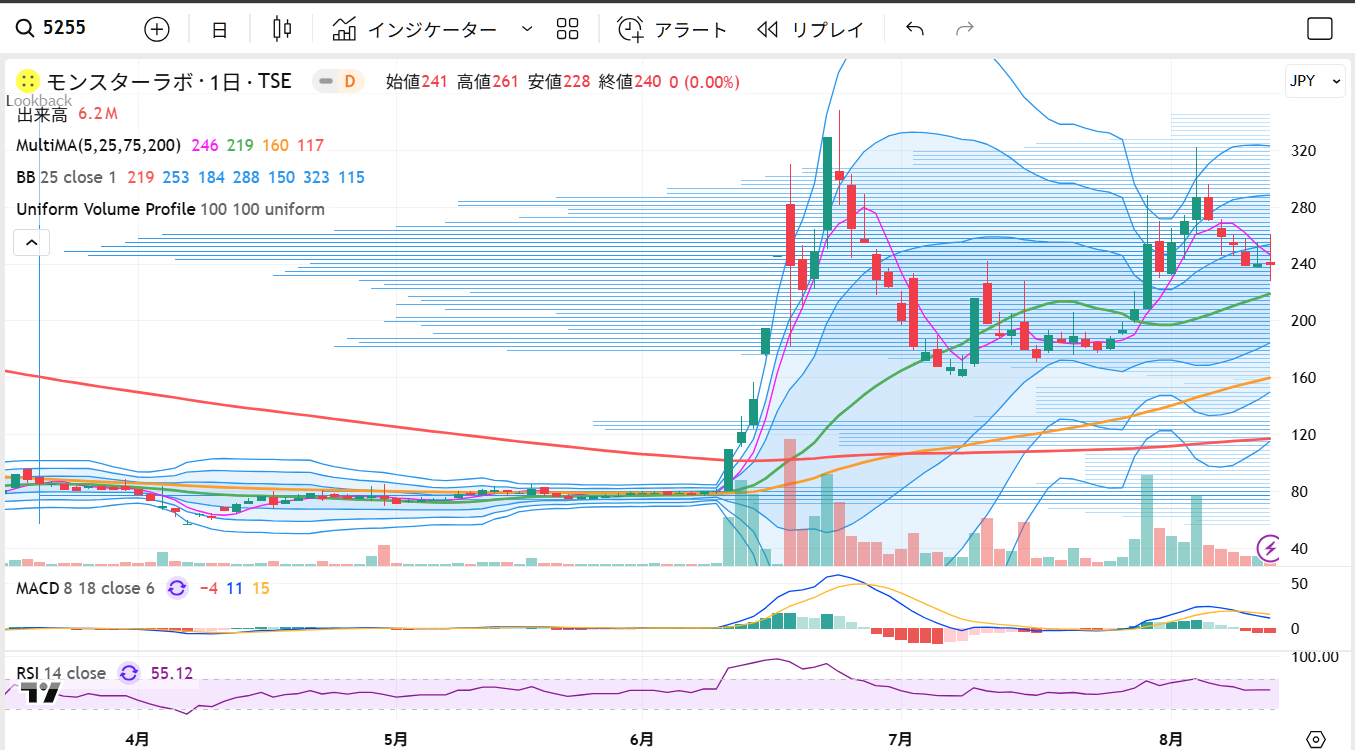Viewport: 1355px width, 750px height.
Task: Click the 160 price axis label
Action: [1302, 378]
